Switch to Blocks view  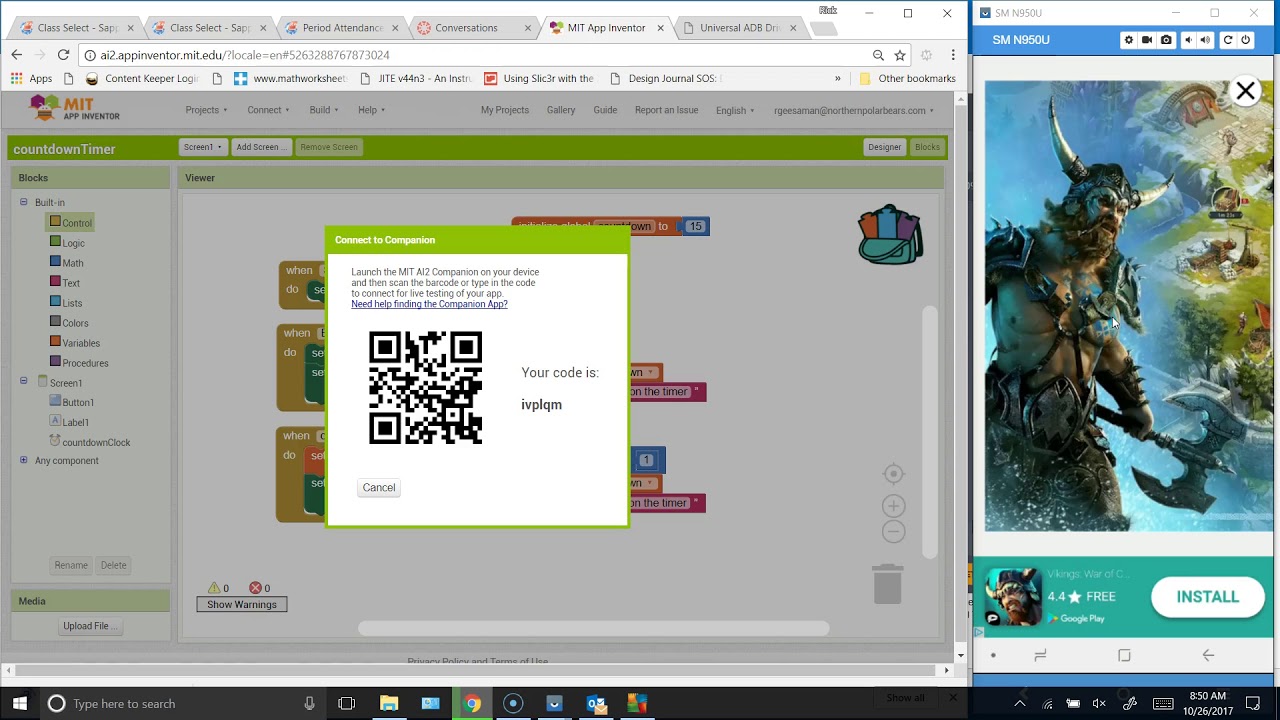click(x=927, y=147)
